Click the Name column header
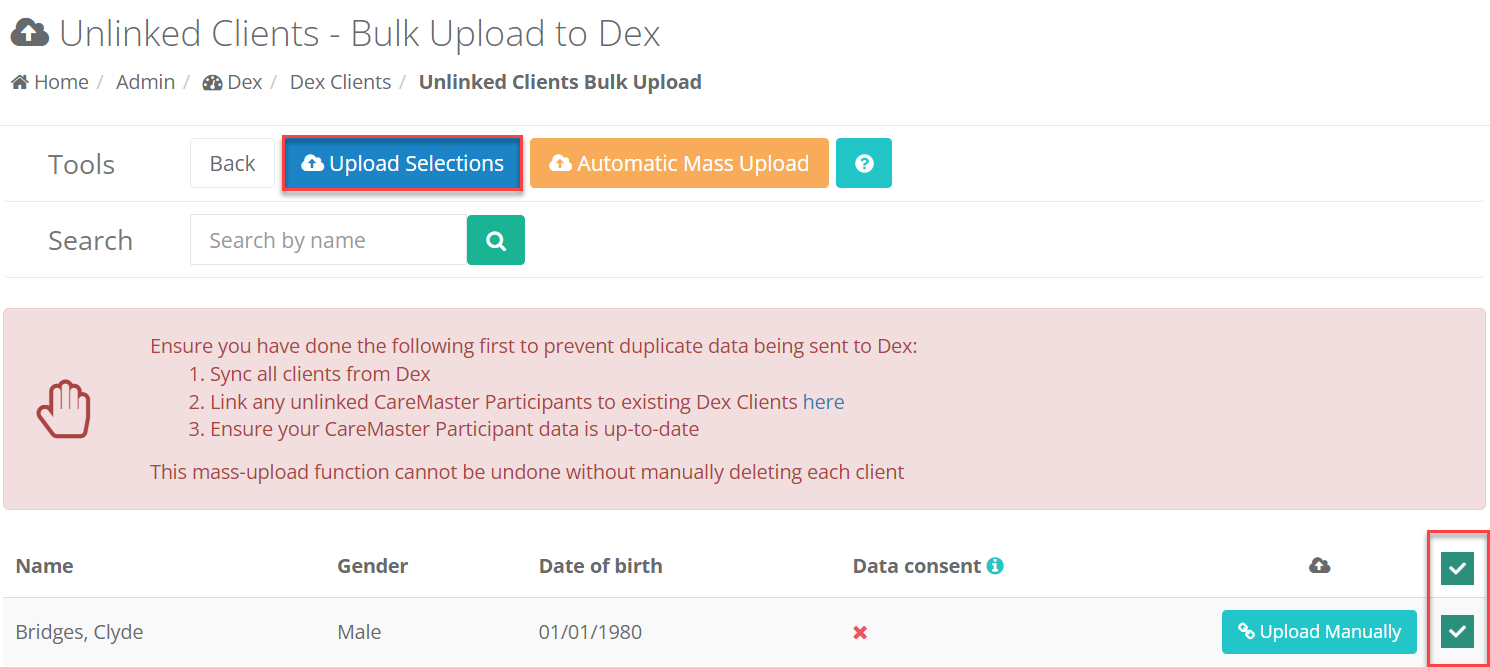The image size is (1490, 667). (44, 566)
